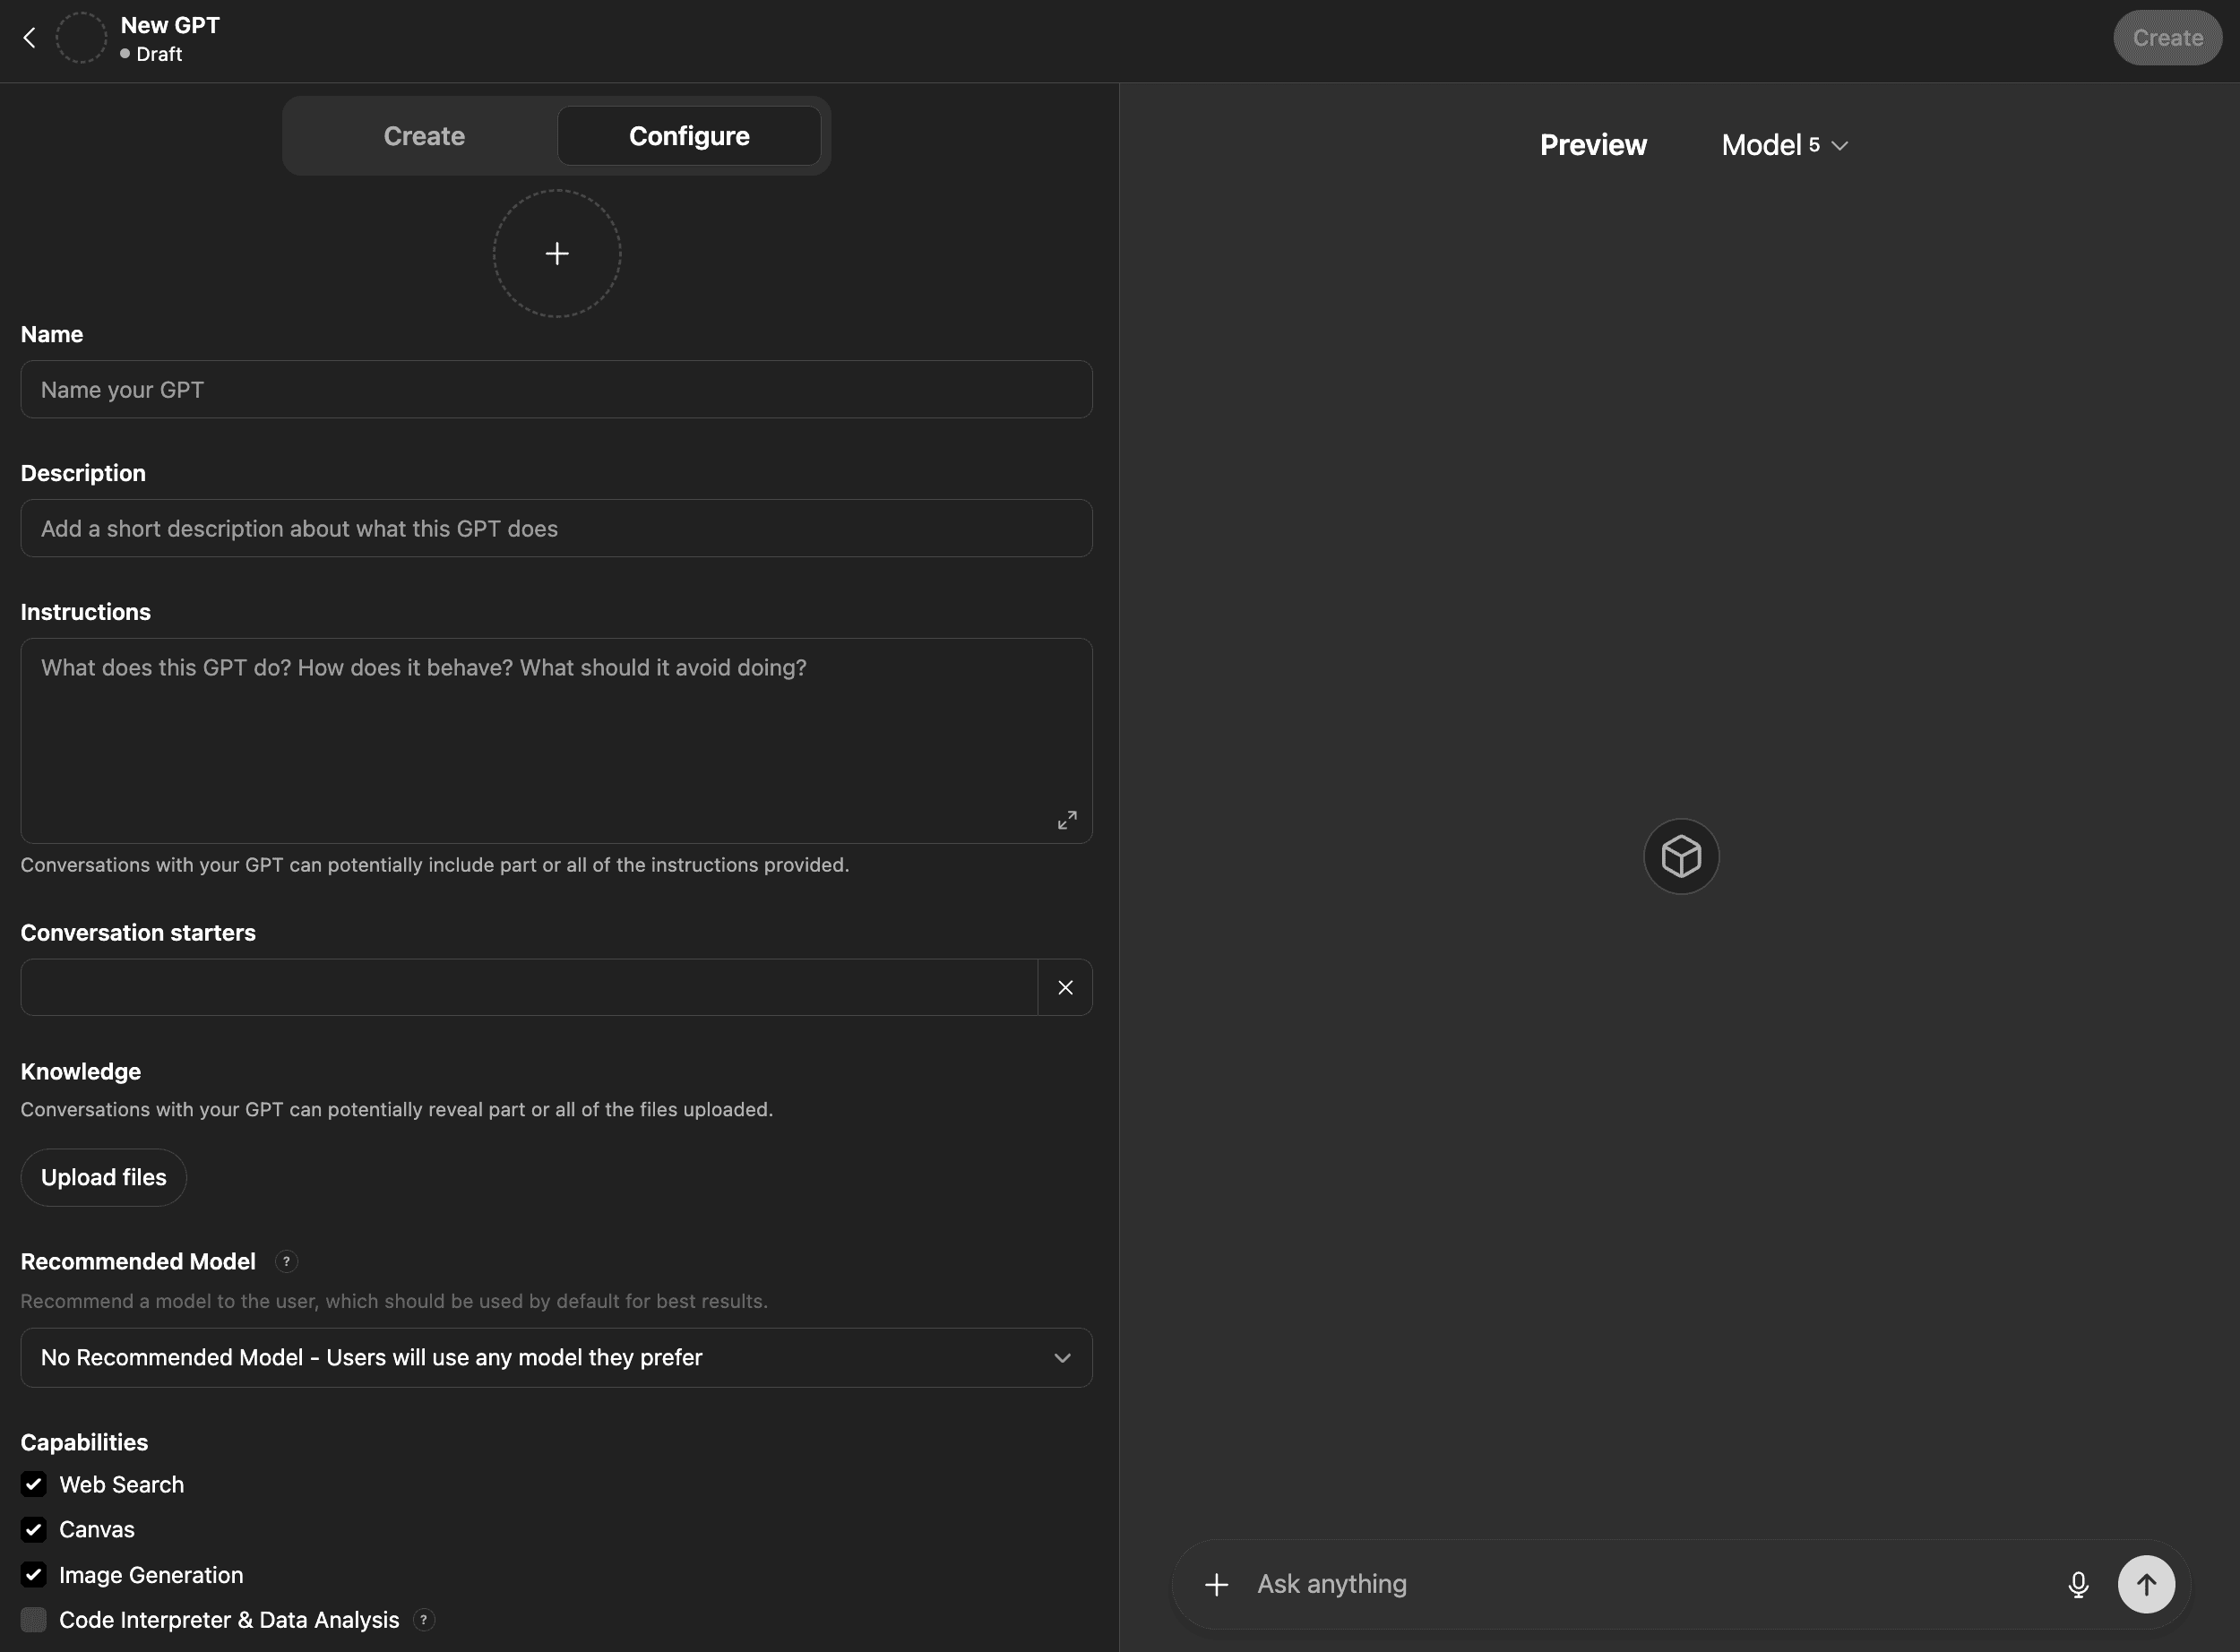Select the Configure tab
This screenshot has width=2240, height=1652.
point(689,136)
